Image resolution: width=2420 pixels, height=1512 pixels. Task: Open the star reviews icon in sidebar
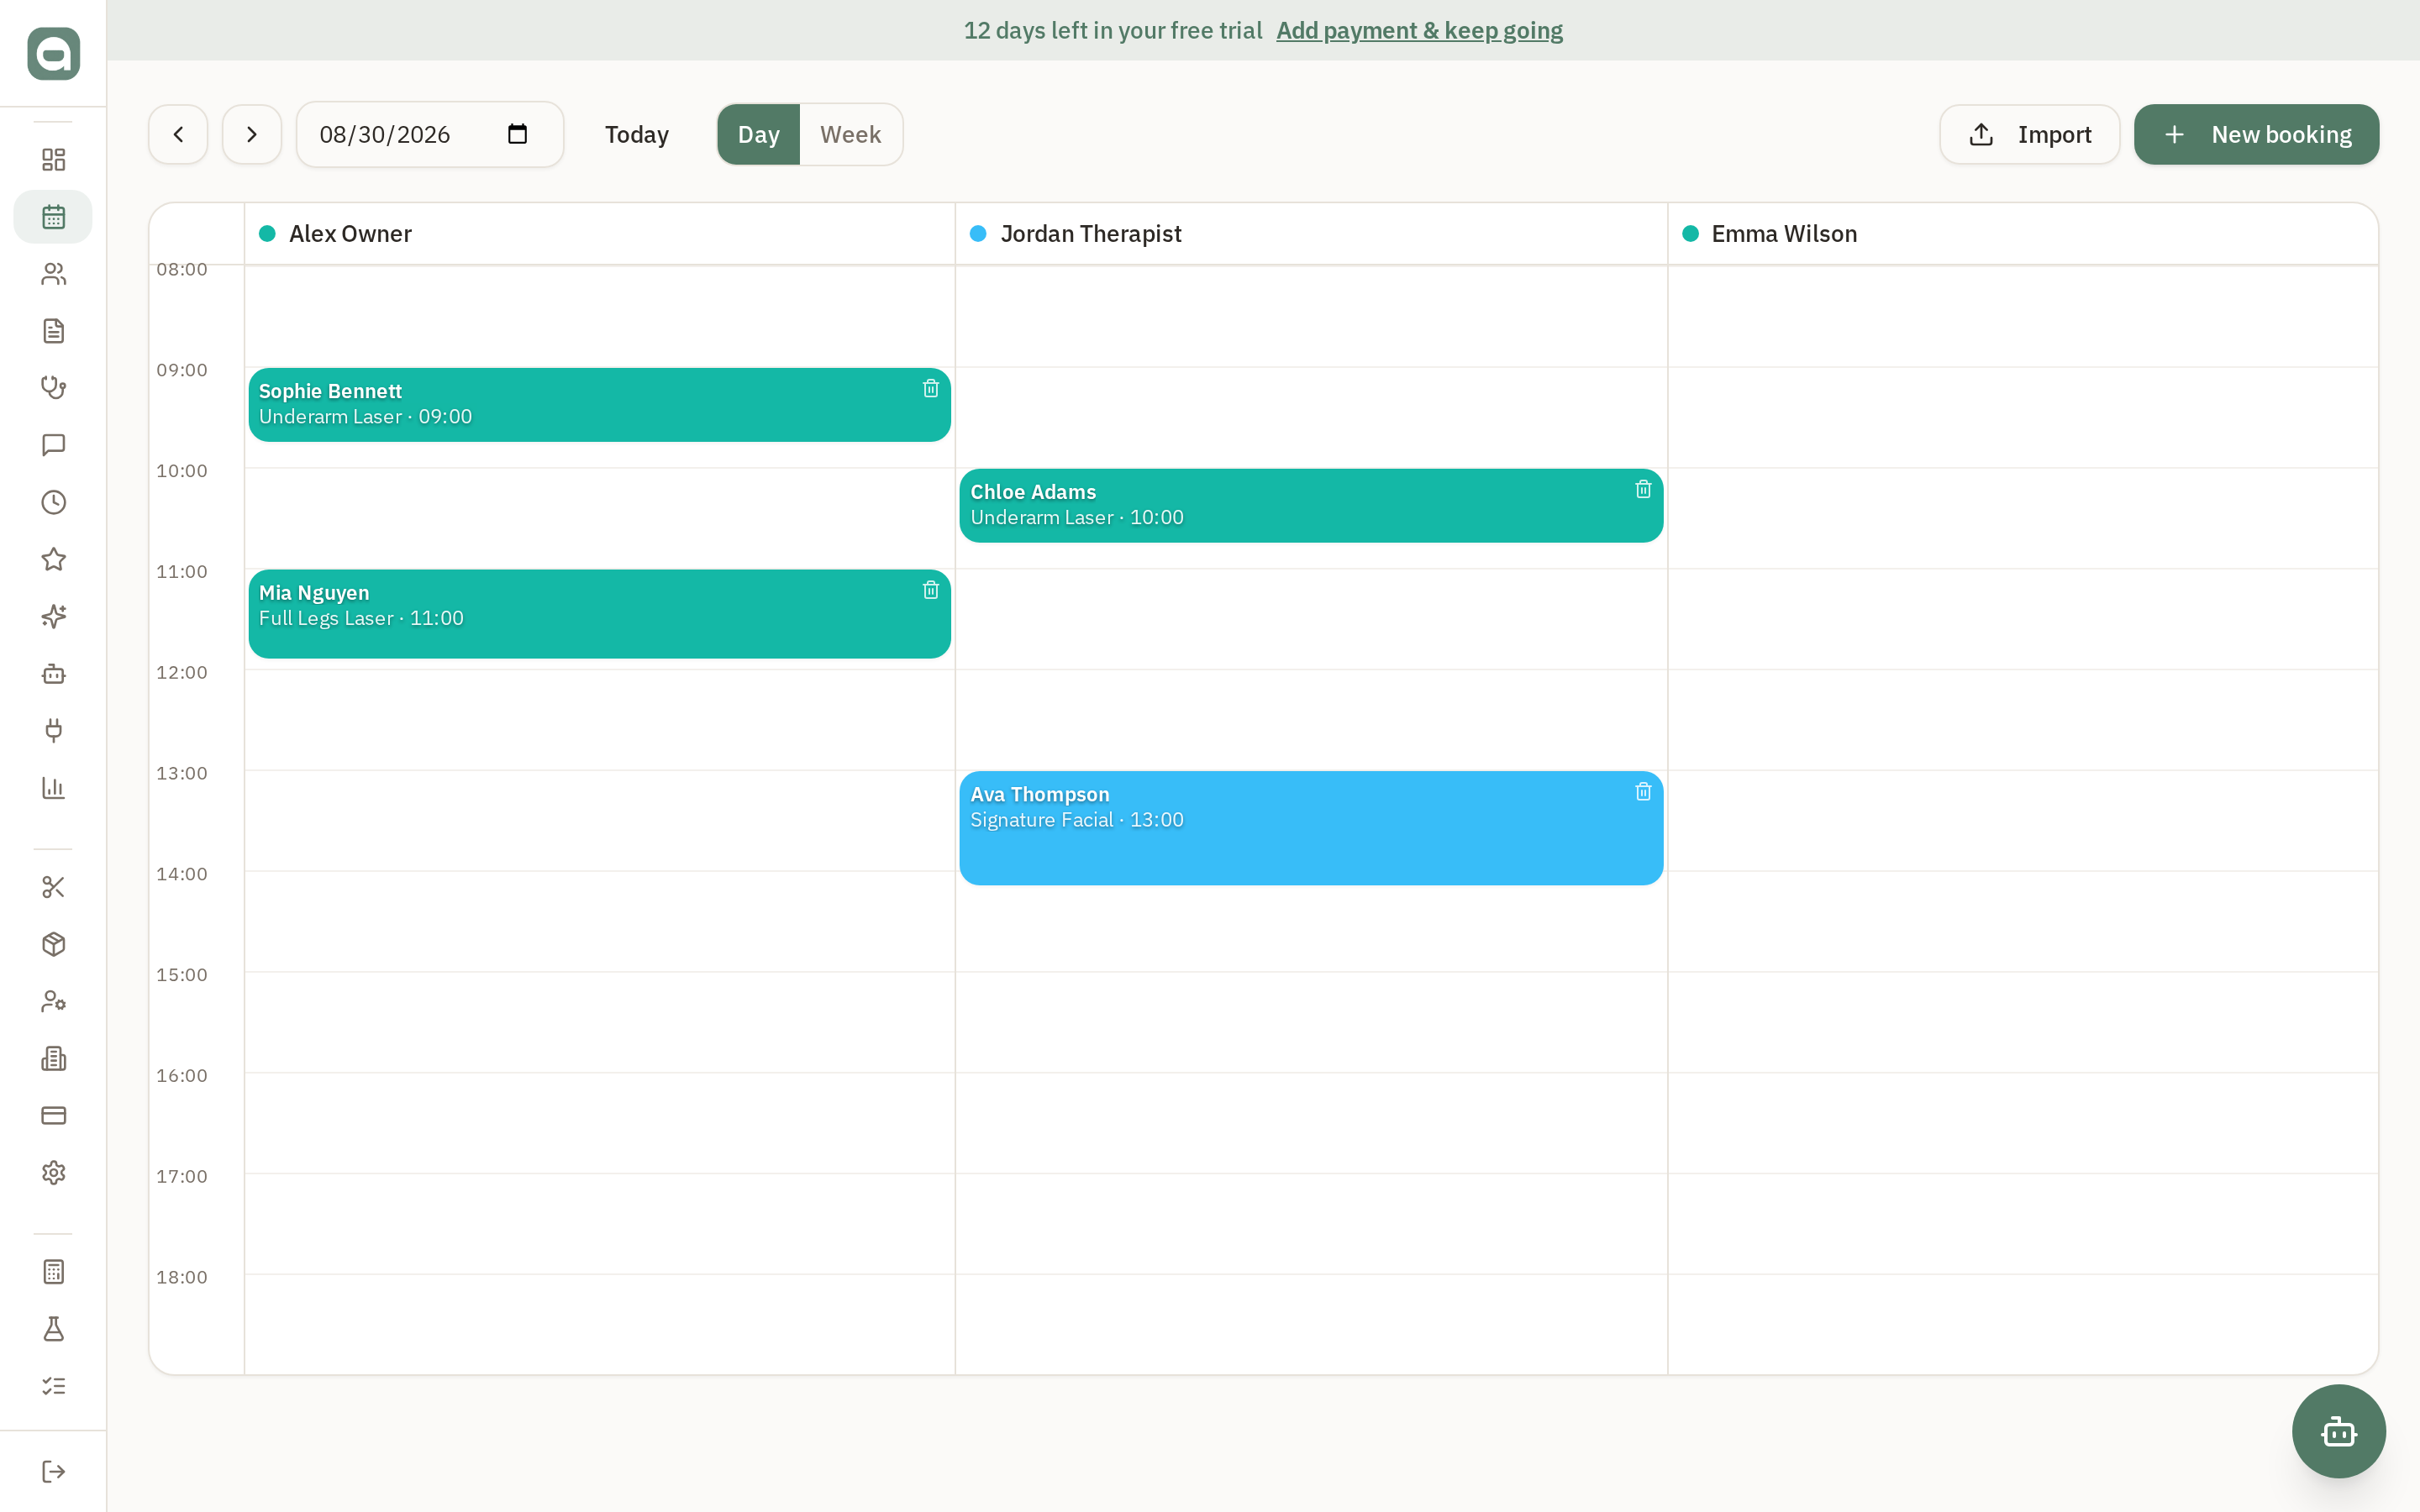click(x=53, y=559)
